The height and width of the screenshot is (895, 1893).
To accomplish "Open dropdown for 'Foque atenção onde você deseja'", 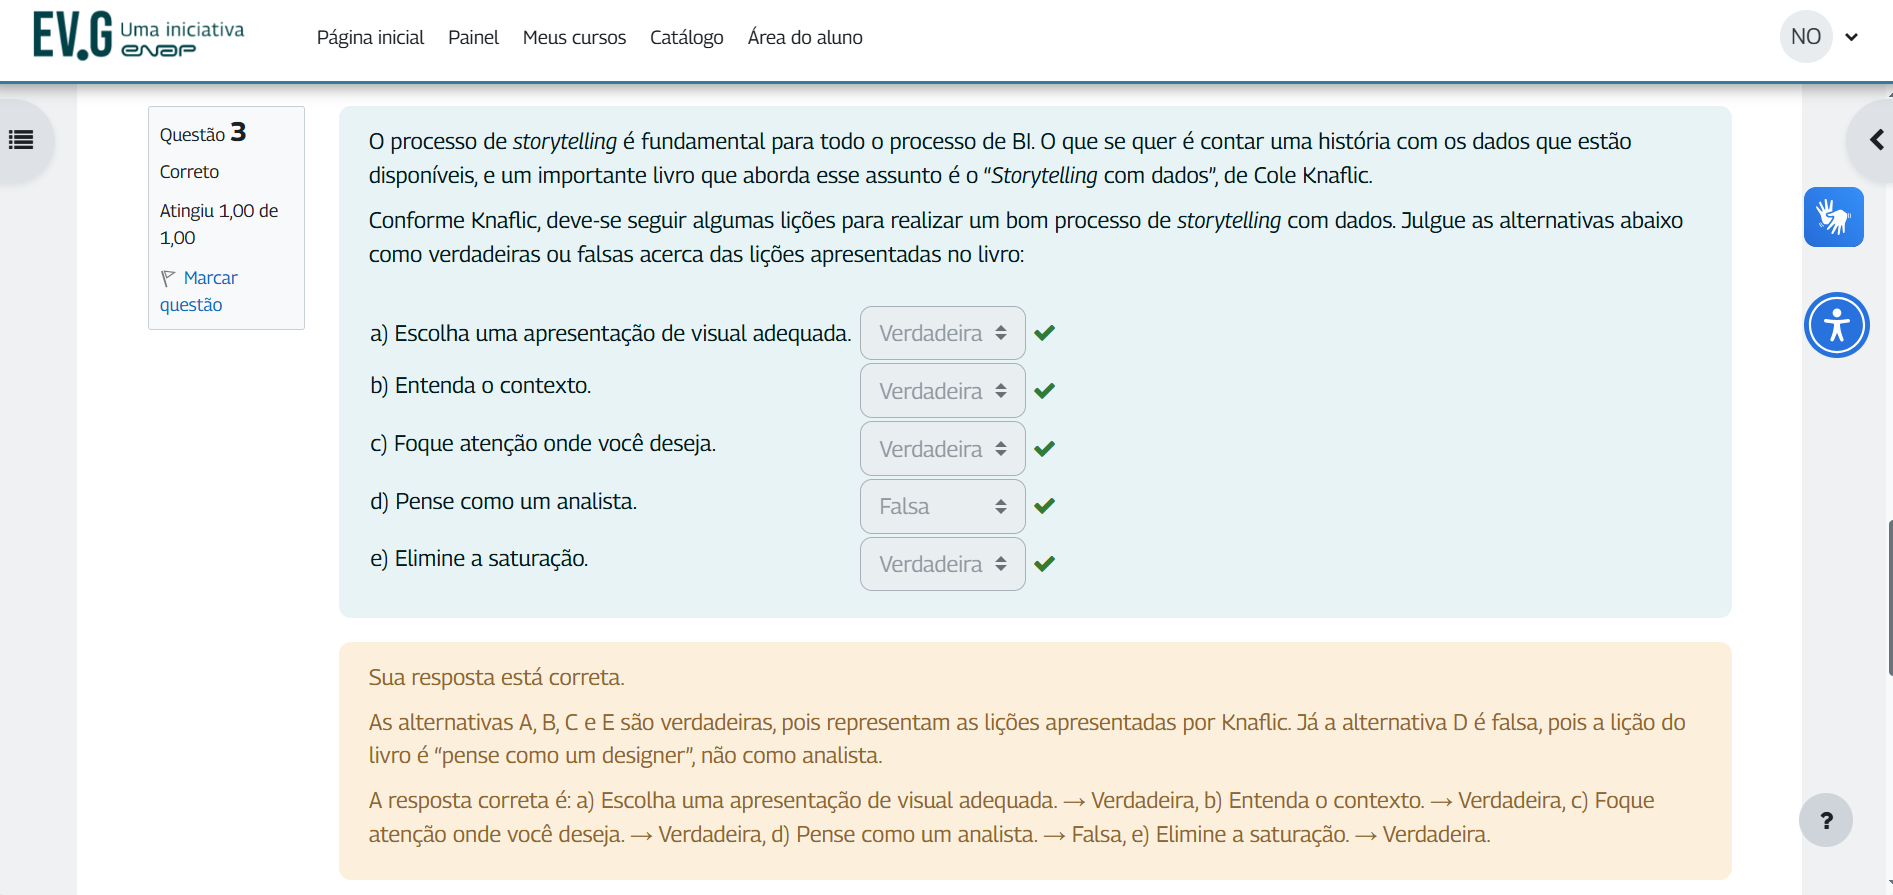I will pos(941,449).
